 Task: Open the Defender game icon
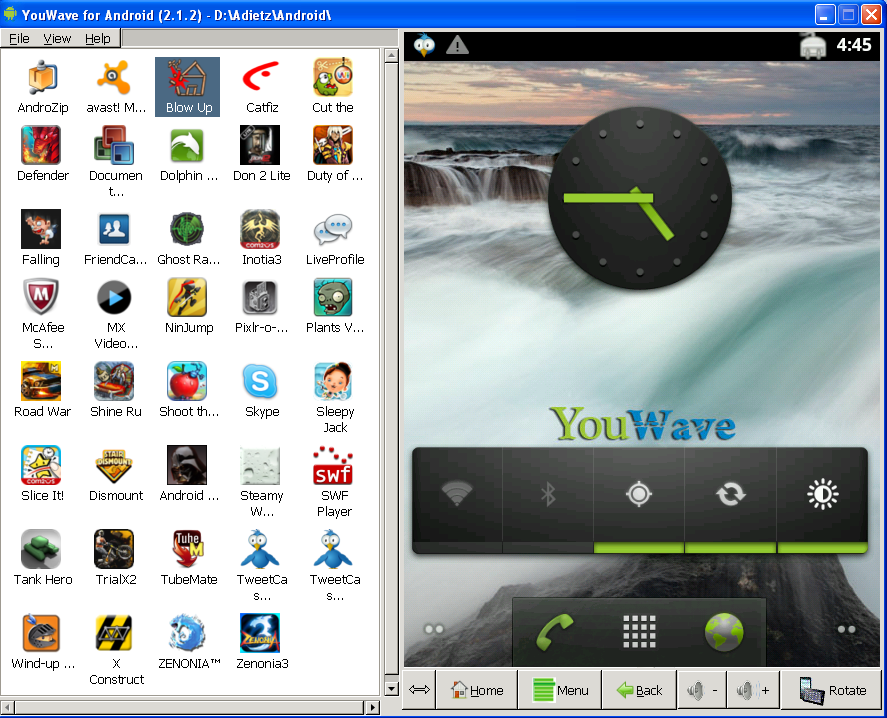(x=41, y=145)
